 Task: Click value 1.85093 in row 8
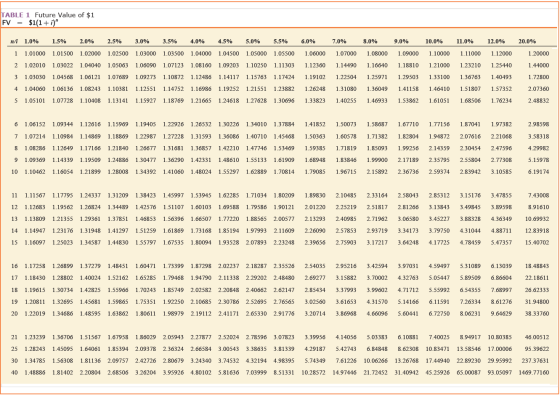[x=377, y=148]
